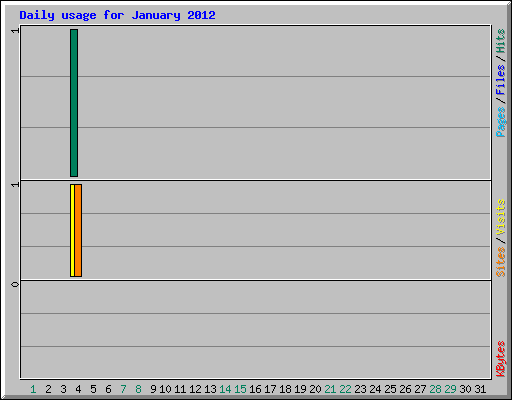The width and height of the screenshot is (512, 400).
Task: Click day label 12 on the x-axis
Action: (x=195, y=389)
